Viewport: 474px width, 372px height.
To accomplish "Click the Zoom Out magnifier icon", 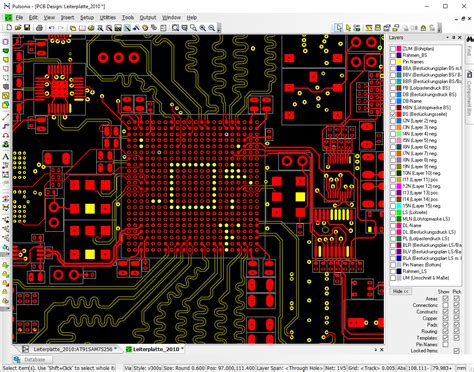I will (212, 28).
